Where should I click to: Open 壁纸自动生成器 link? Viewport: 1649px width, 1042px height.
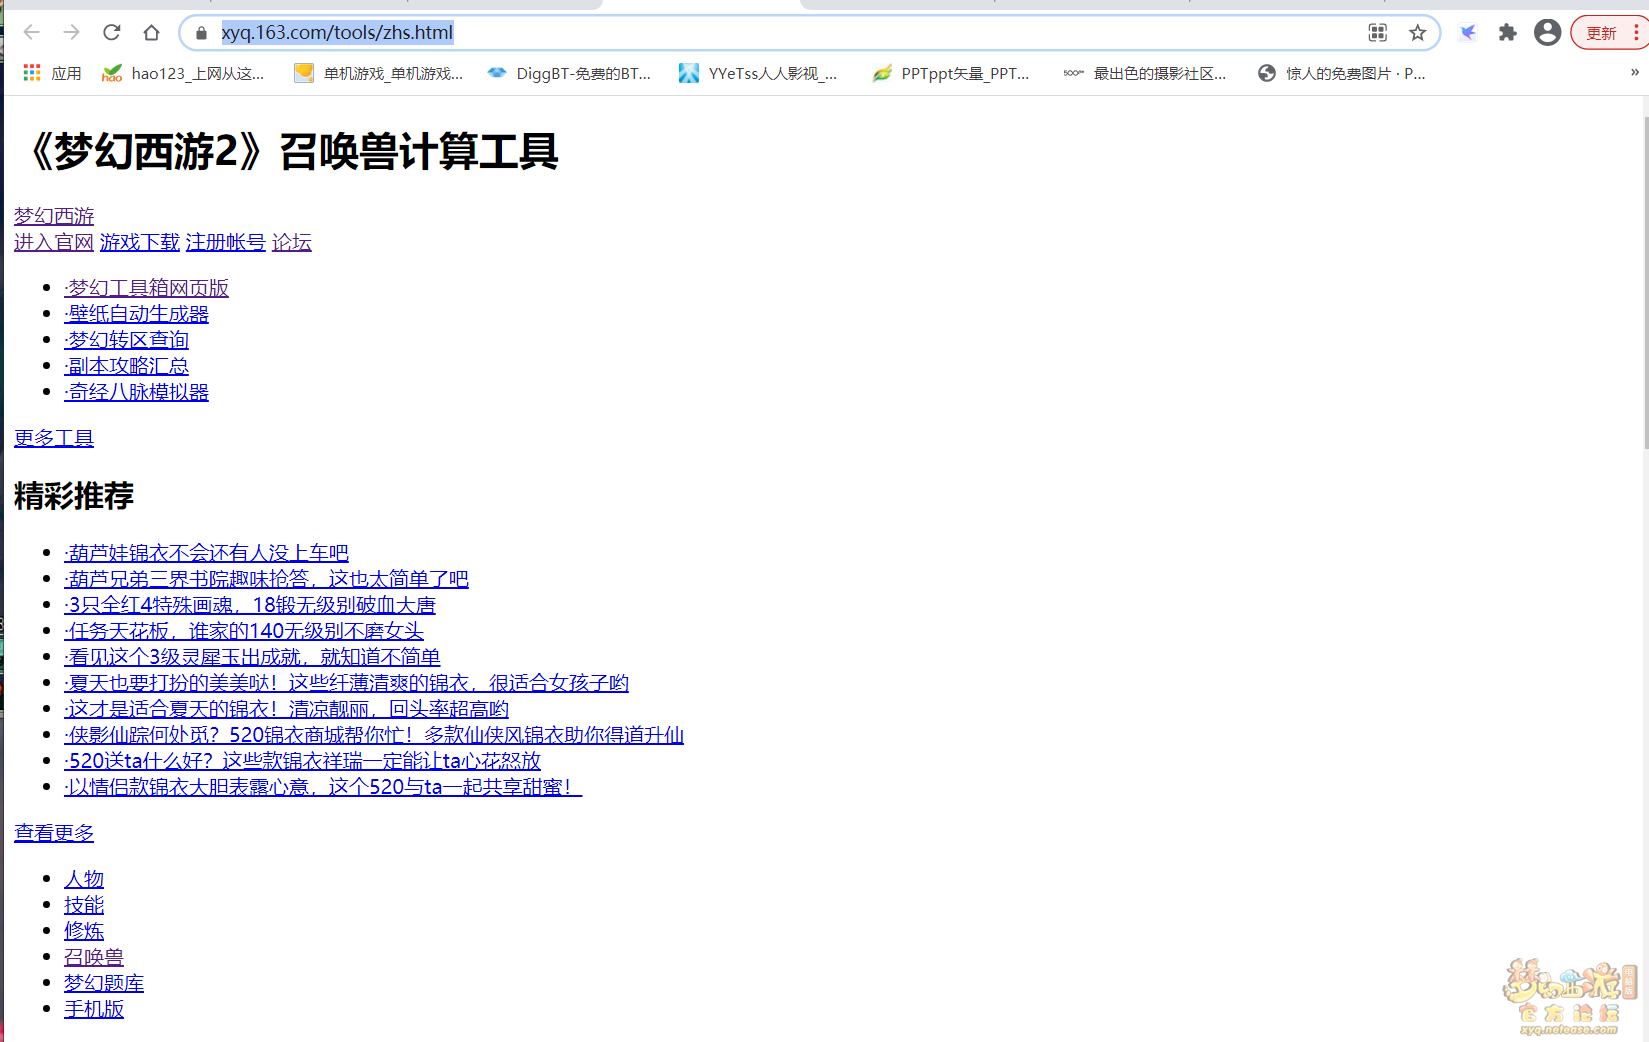coord(136,314)
